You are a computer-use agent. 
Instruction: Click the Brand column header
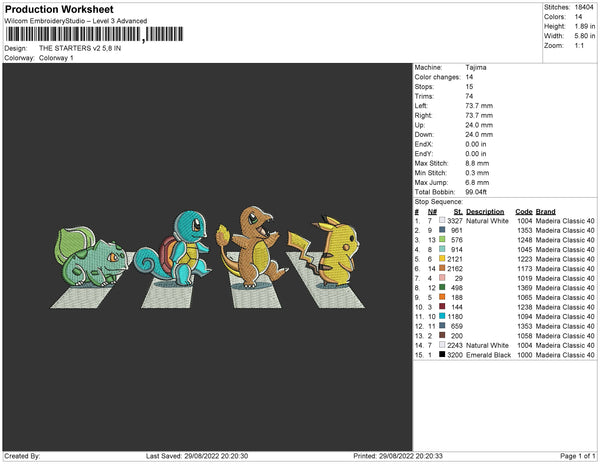545,212
